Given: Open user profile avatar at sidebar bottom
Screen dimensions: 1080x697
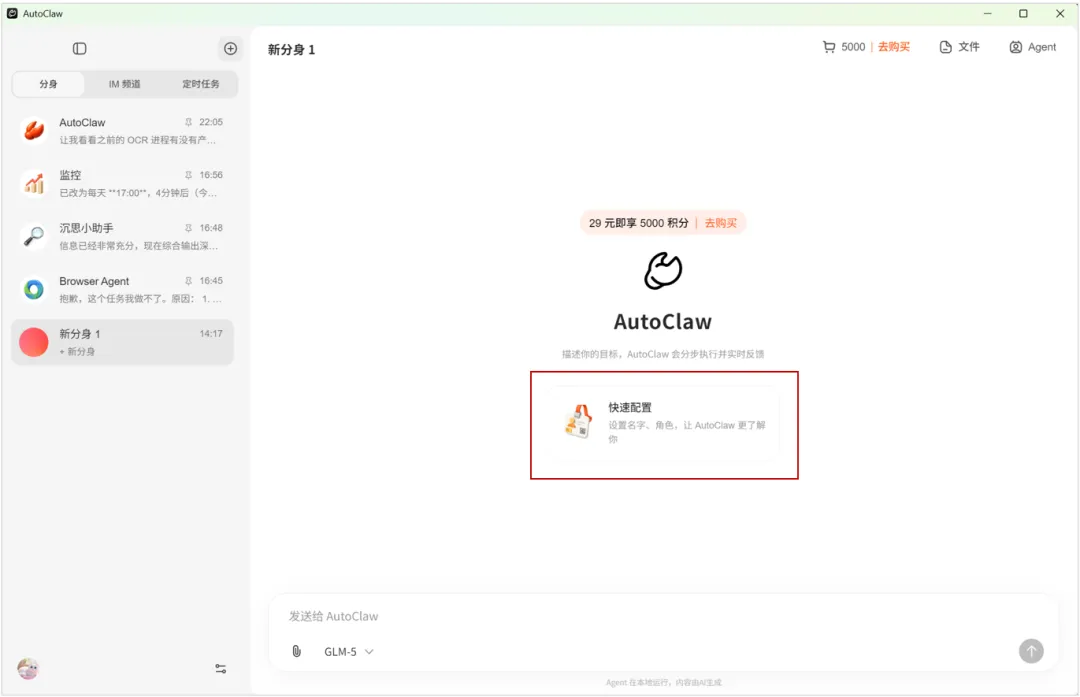Looking at the screenshot, I should [x=28, y=669].
